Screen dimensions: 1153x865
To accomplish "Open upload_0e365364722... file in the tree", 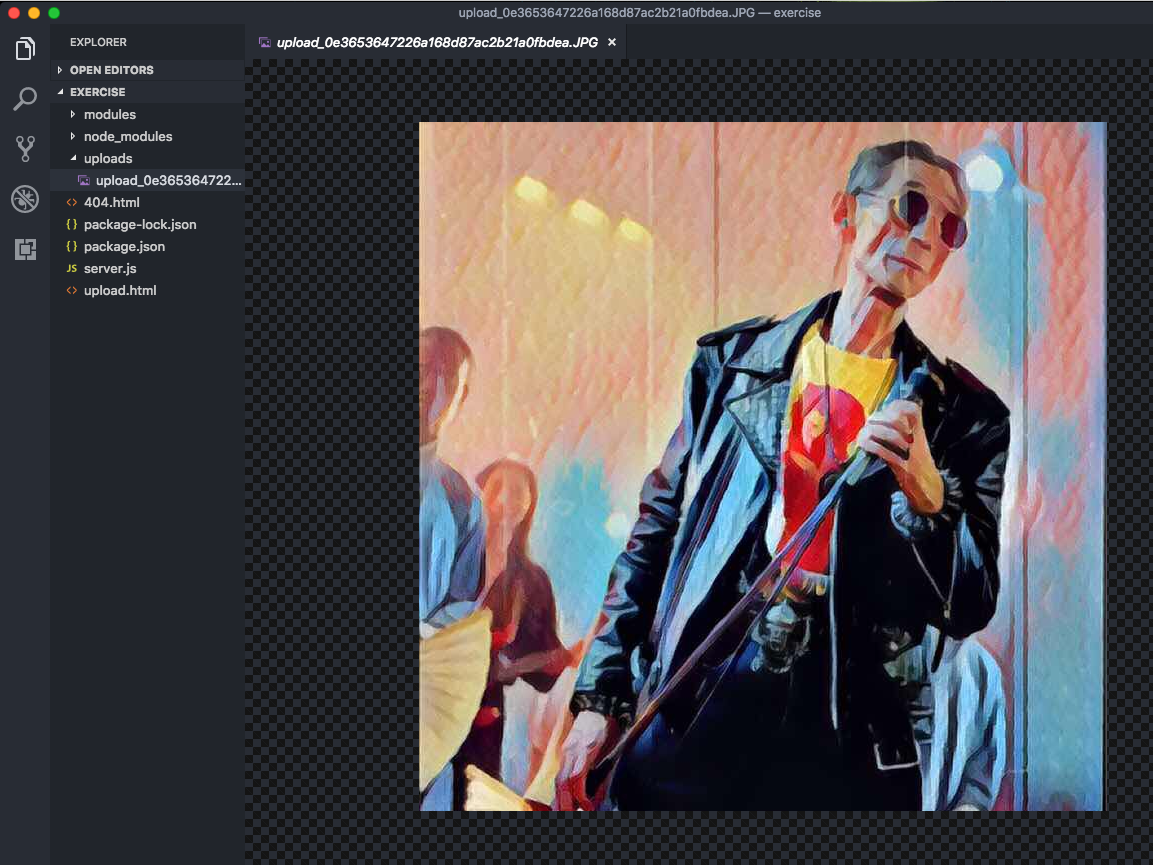I will pyautogui.click(x=147, y=180).
